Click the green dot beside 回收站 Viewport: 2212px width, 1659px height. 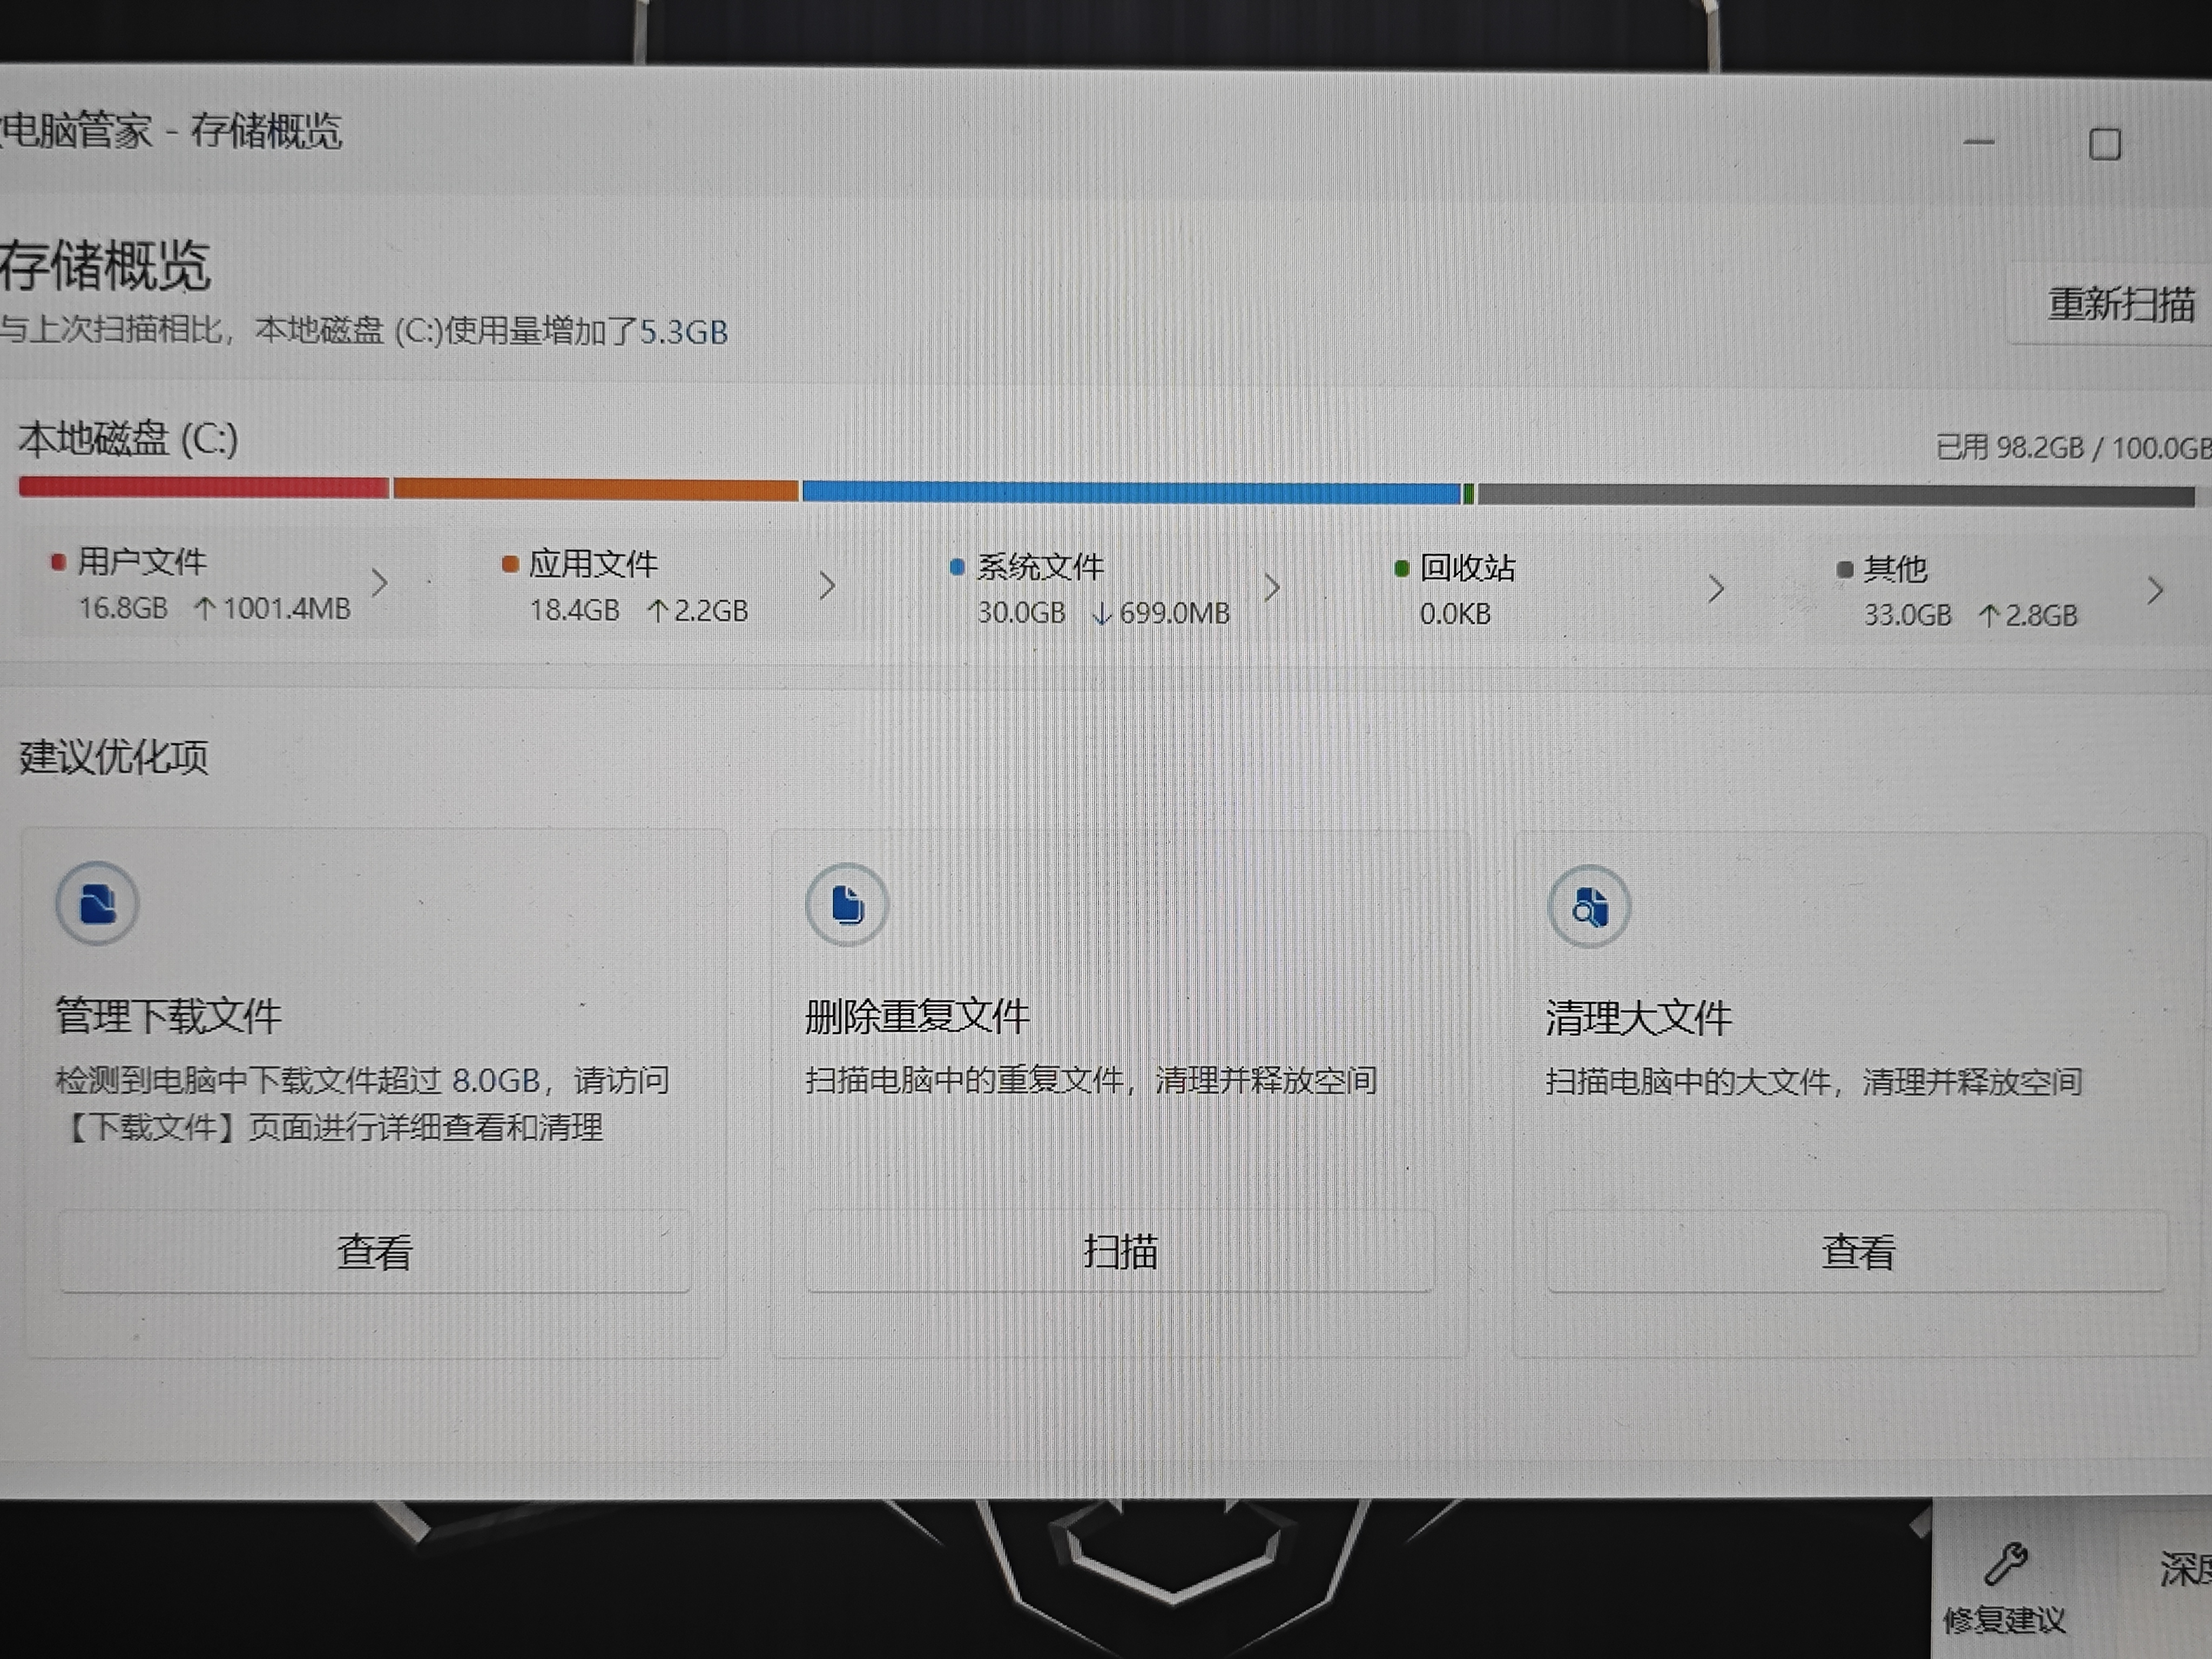pos(1401,569)
